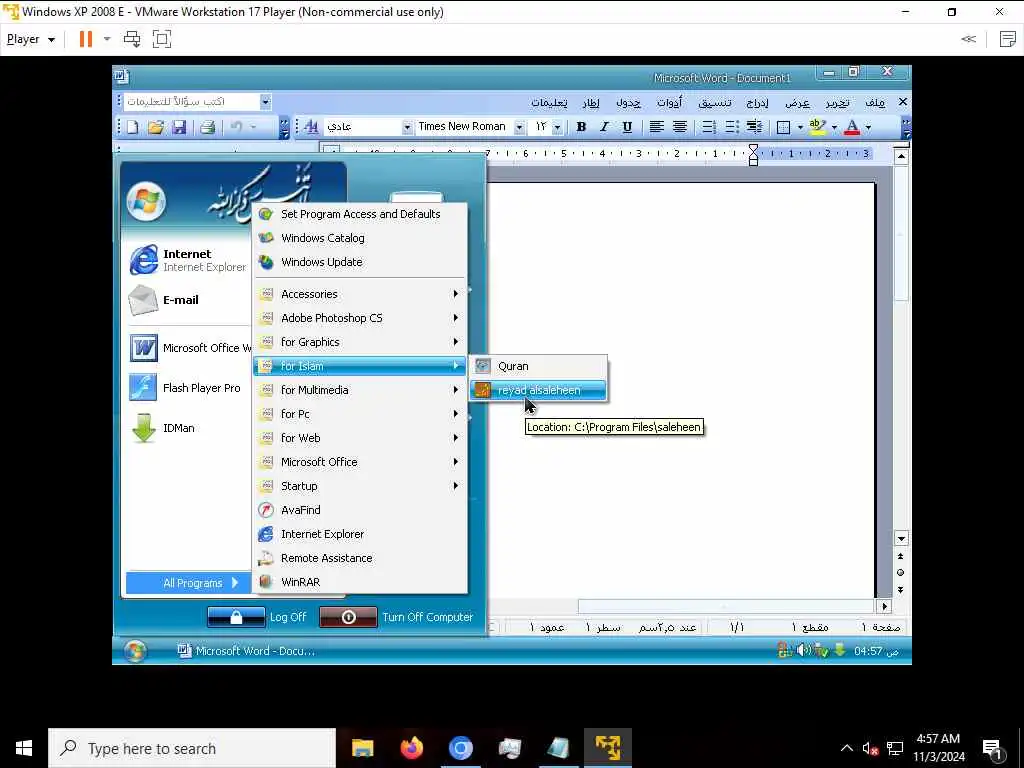Viewport: 1024px width, 768px height.
Task: Open the إدراج (Insert) menu
Action: click(758, 103)
